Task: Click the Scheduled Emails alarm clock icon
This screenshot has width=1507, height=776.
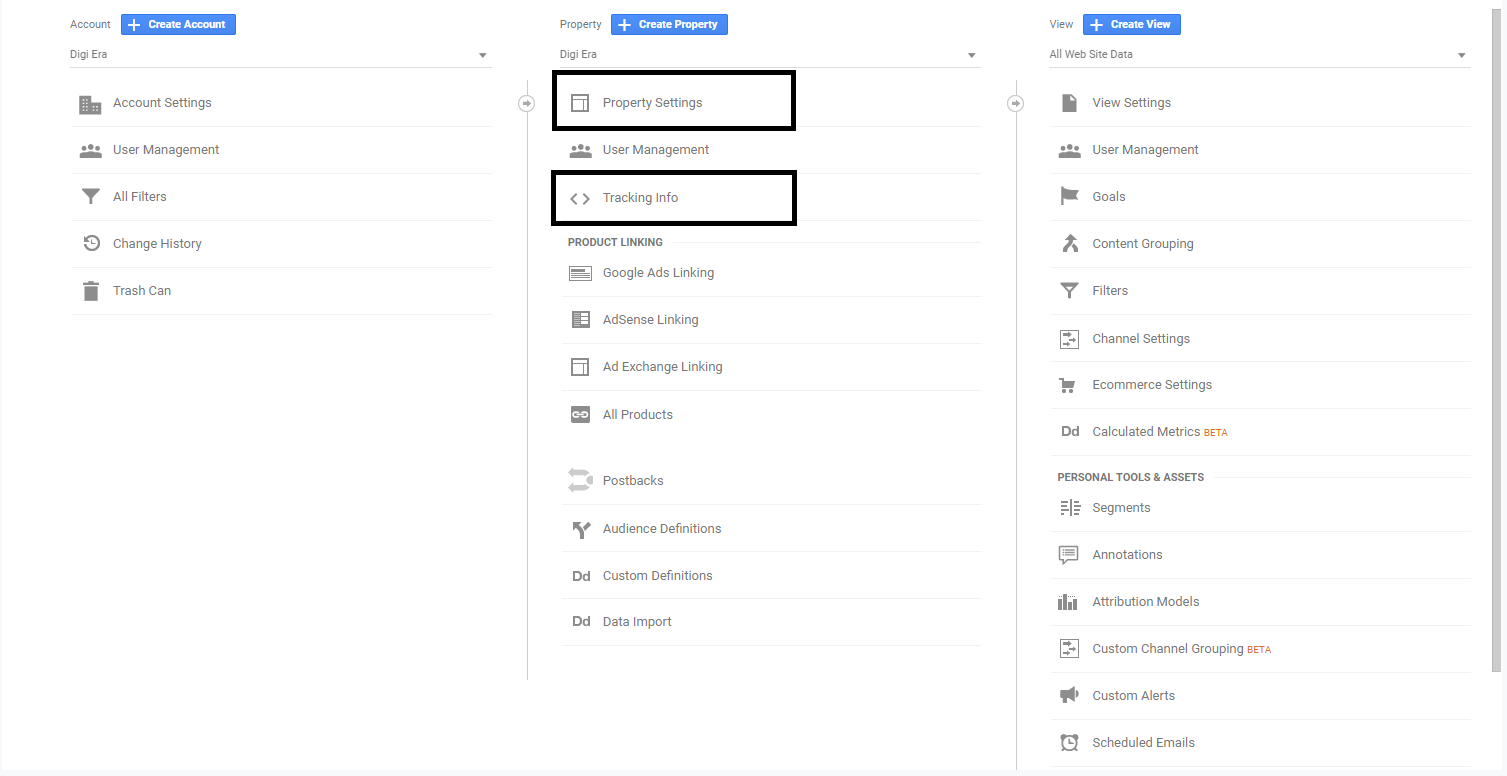Action: 1069,743
